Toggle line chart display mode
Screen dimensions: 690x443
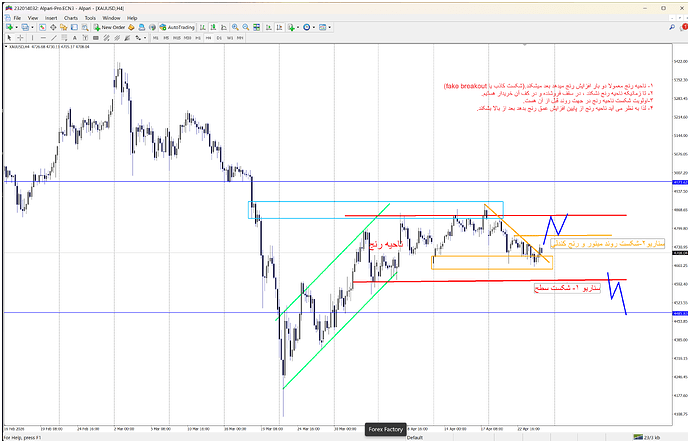click(224, 27)
